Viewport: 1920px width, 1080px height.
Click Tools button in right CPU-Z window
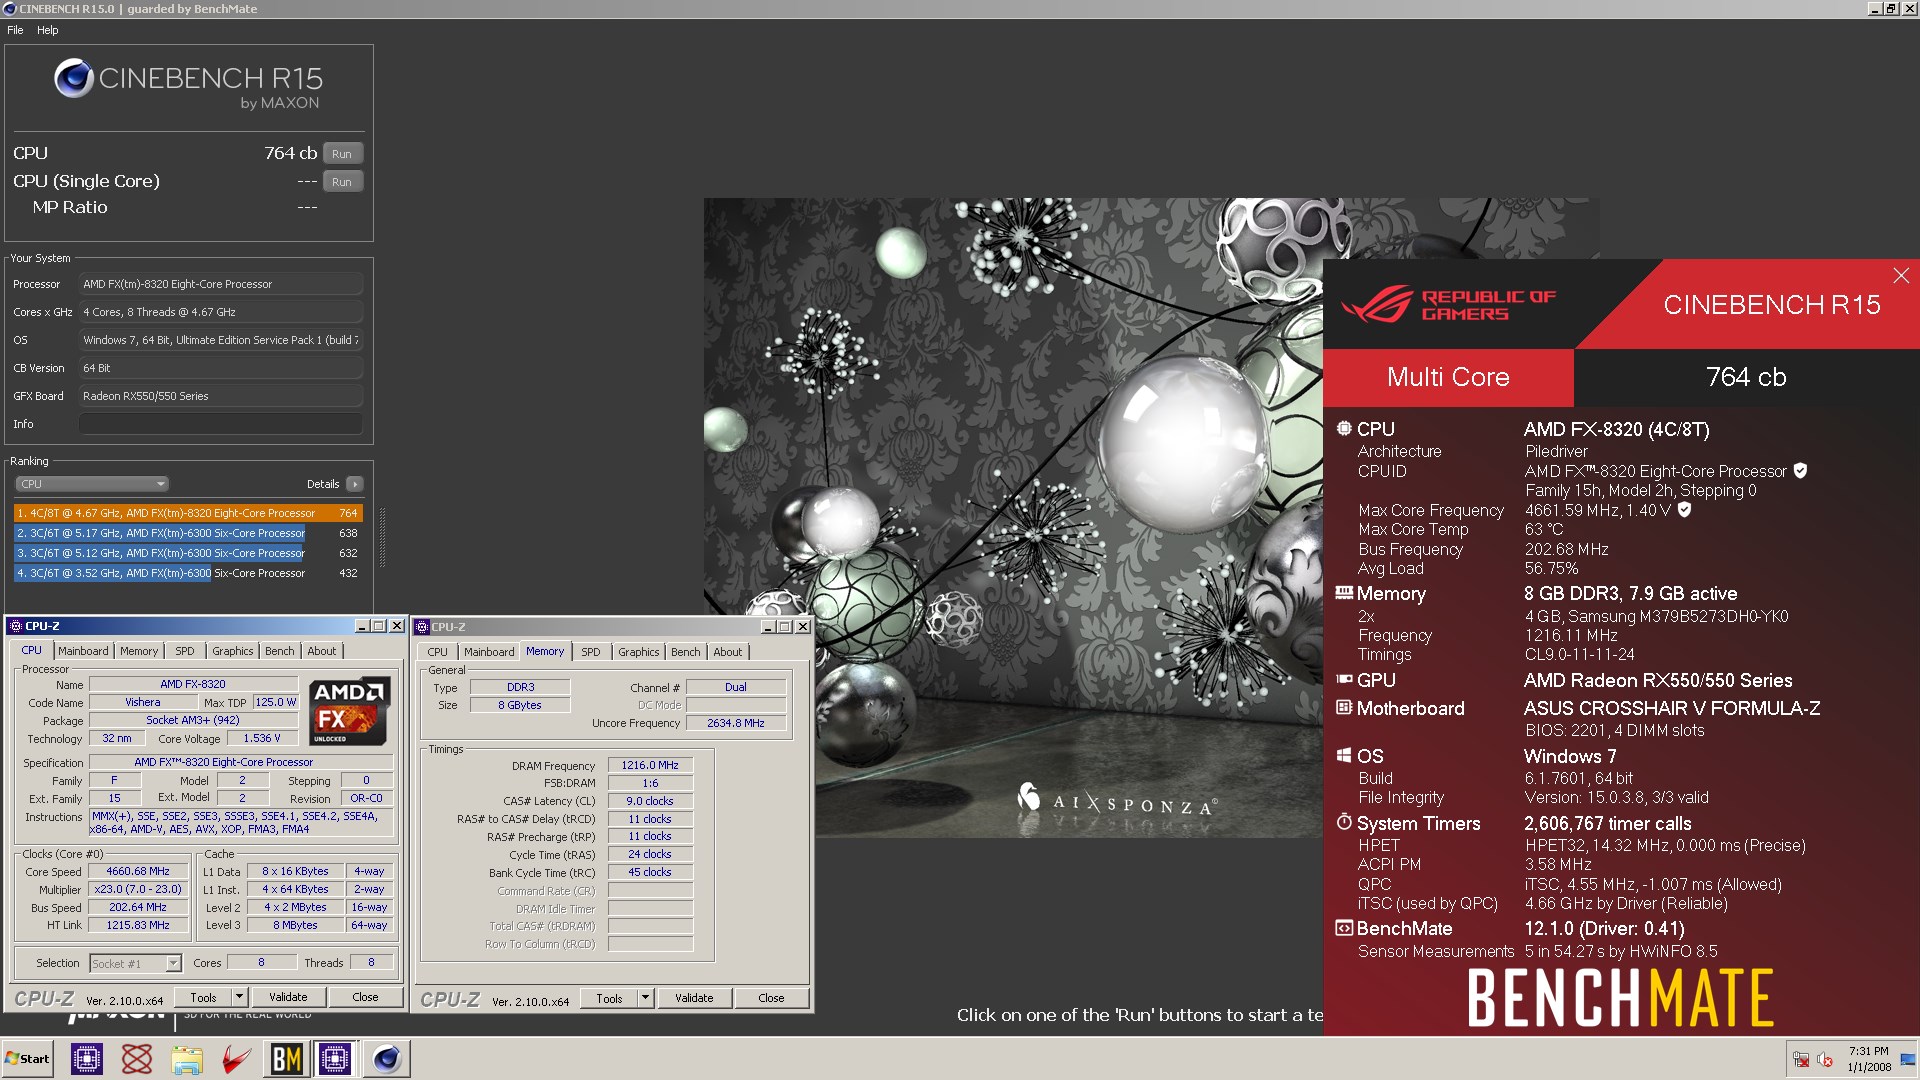tap(610, 998)
